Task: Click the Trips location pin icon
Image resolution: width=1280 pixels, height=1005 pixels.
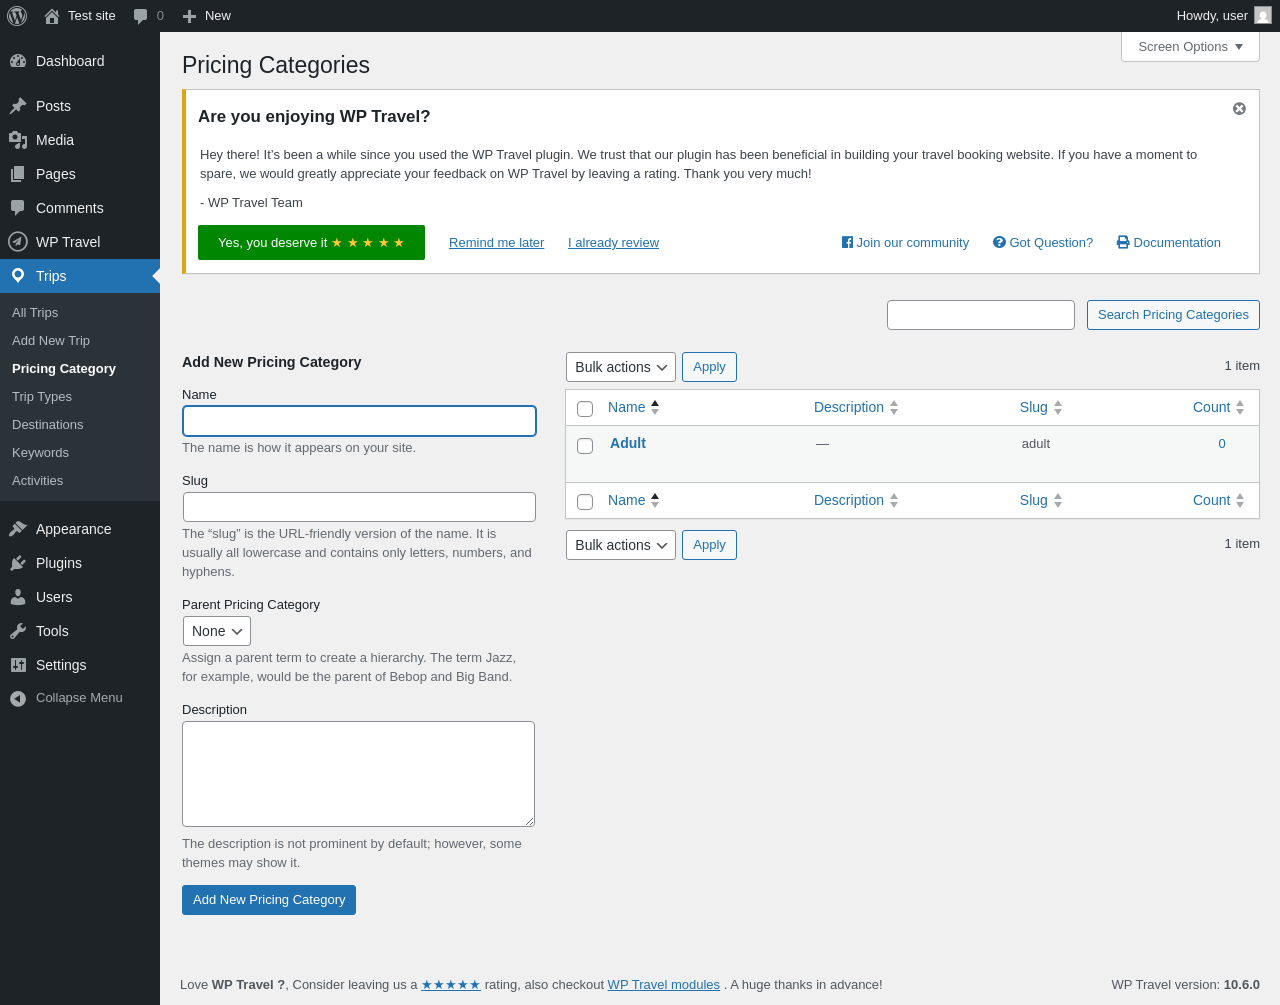Action: (x=18, y=276)
